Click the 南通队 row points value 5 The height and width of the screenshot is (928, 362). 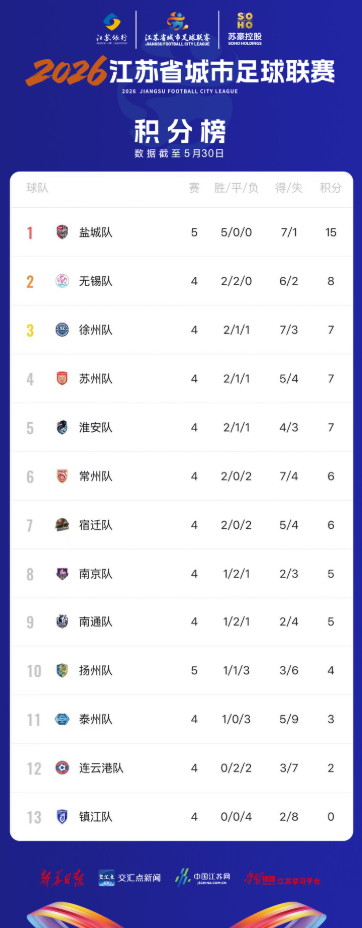(x=331, y=622)
